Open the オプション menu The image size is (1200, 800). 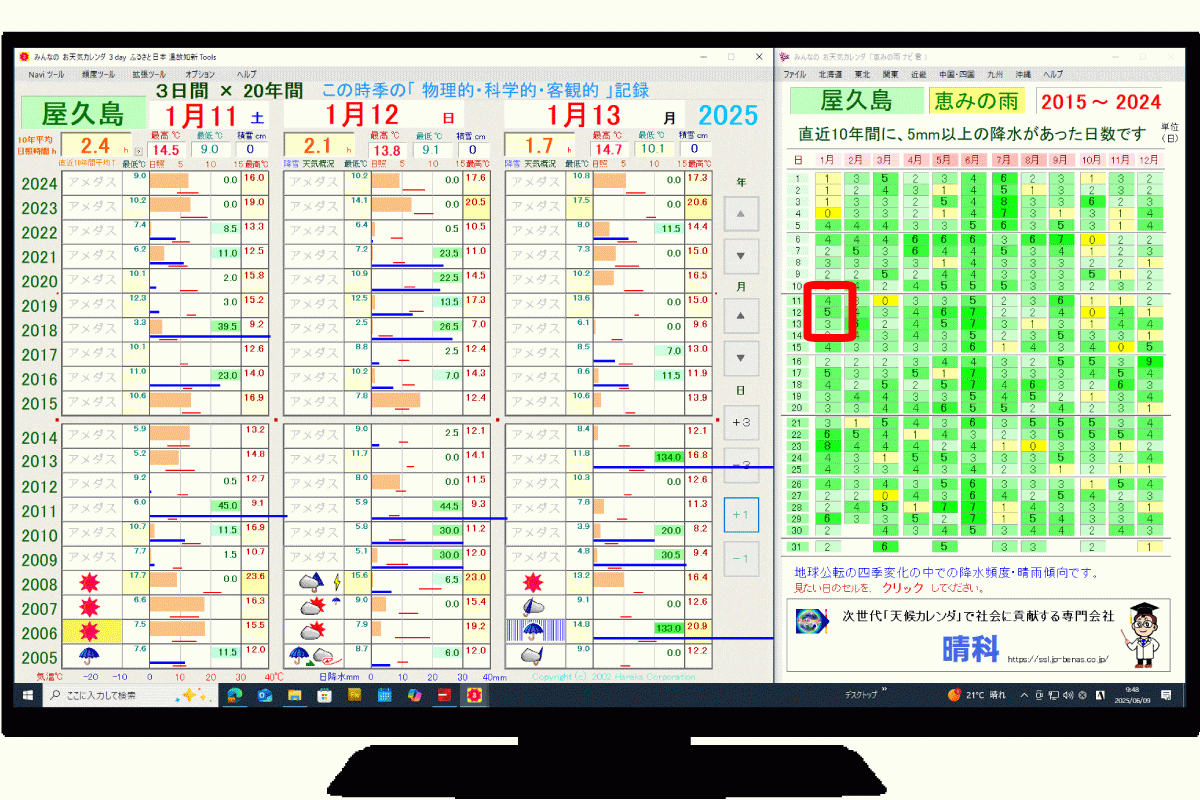(199, 74)
